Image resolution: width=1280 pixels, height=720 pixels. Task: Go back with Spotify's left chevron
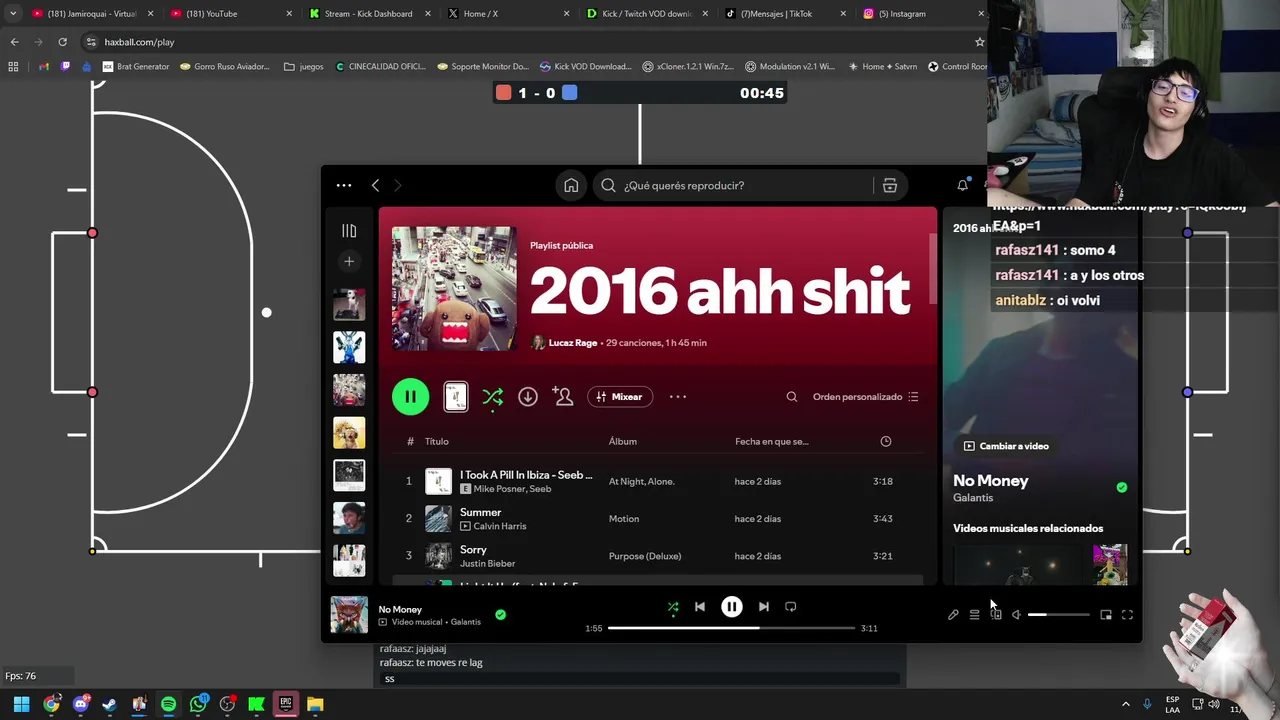(375, 185)
